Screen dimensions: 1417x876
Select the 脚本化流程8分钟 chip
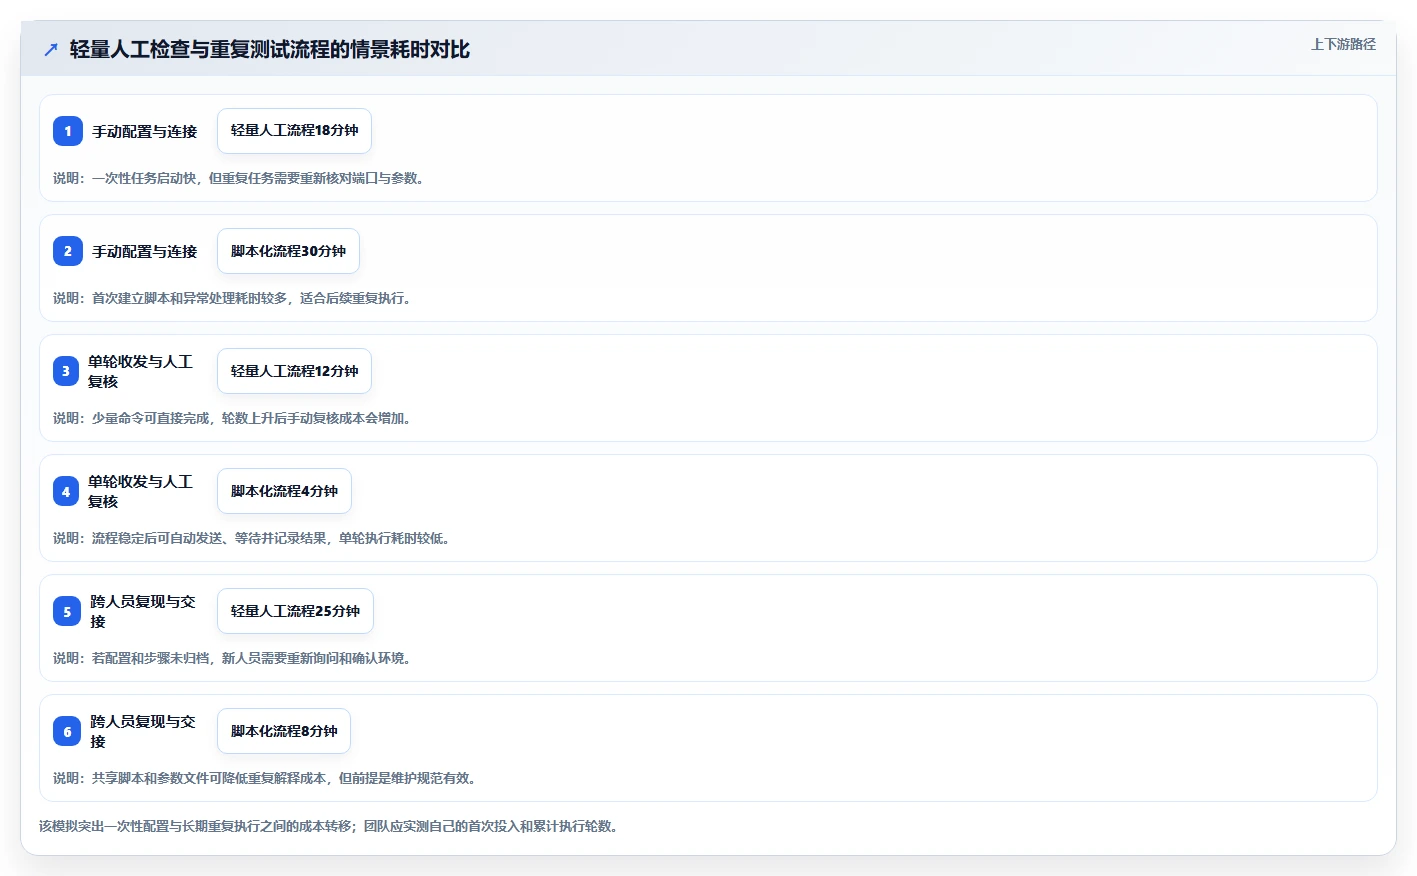[284, 731]
